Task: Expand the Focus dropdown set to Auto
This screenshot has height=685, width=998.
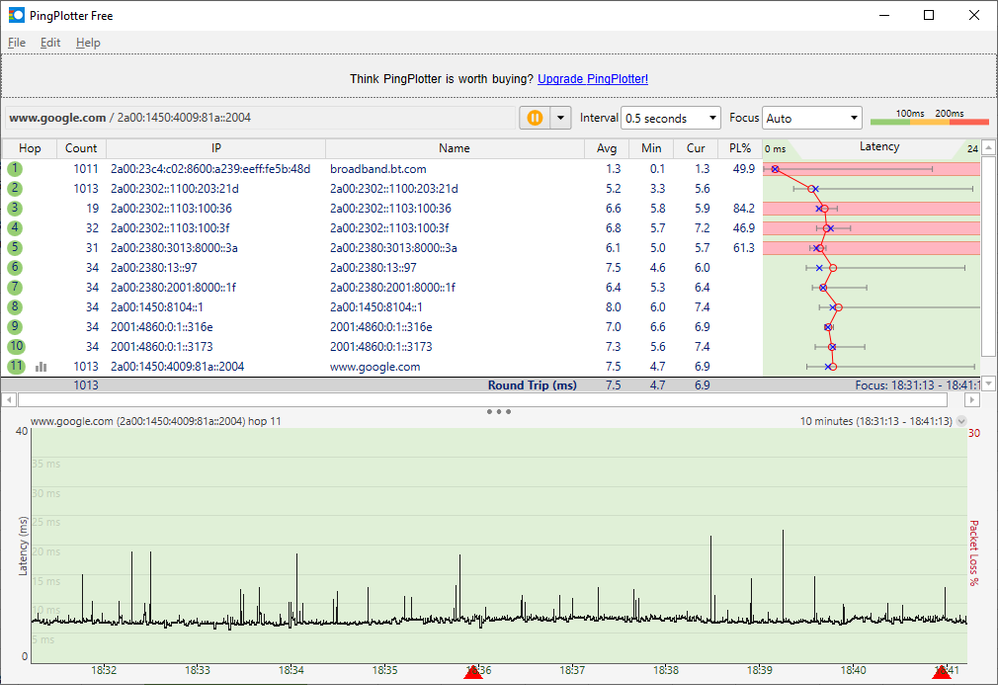Action: 811,118
